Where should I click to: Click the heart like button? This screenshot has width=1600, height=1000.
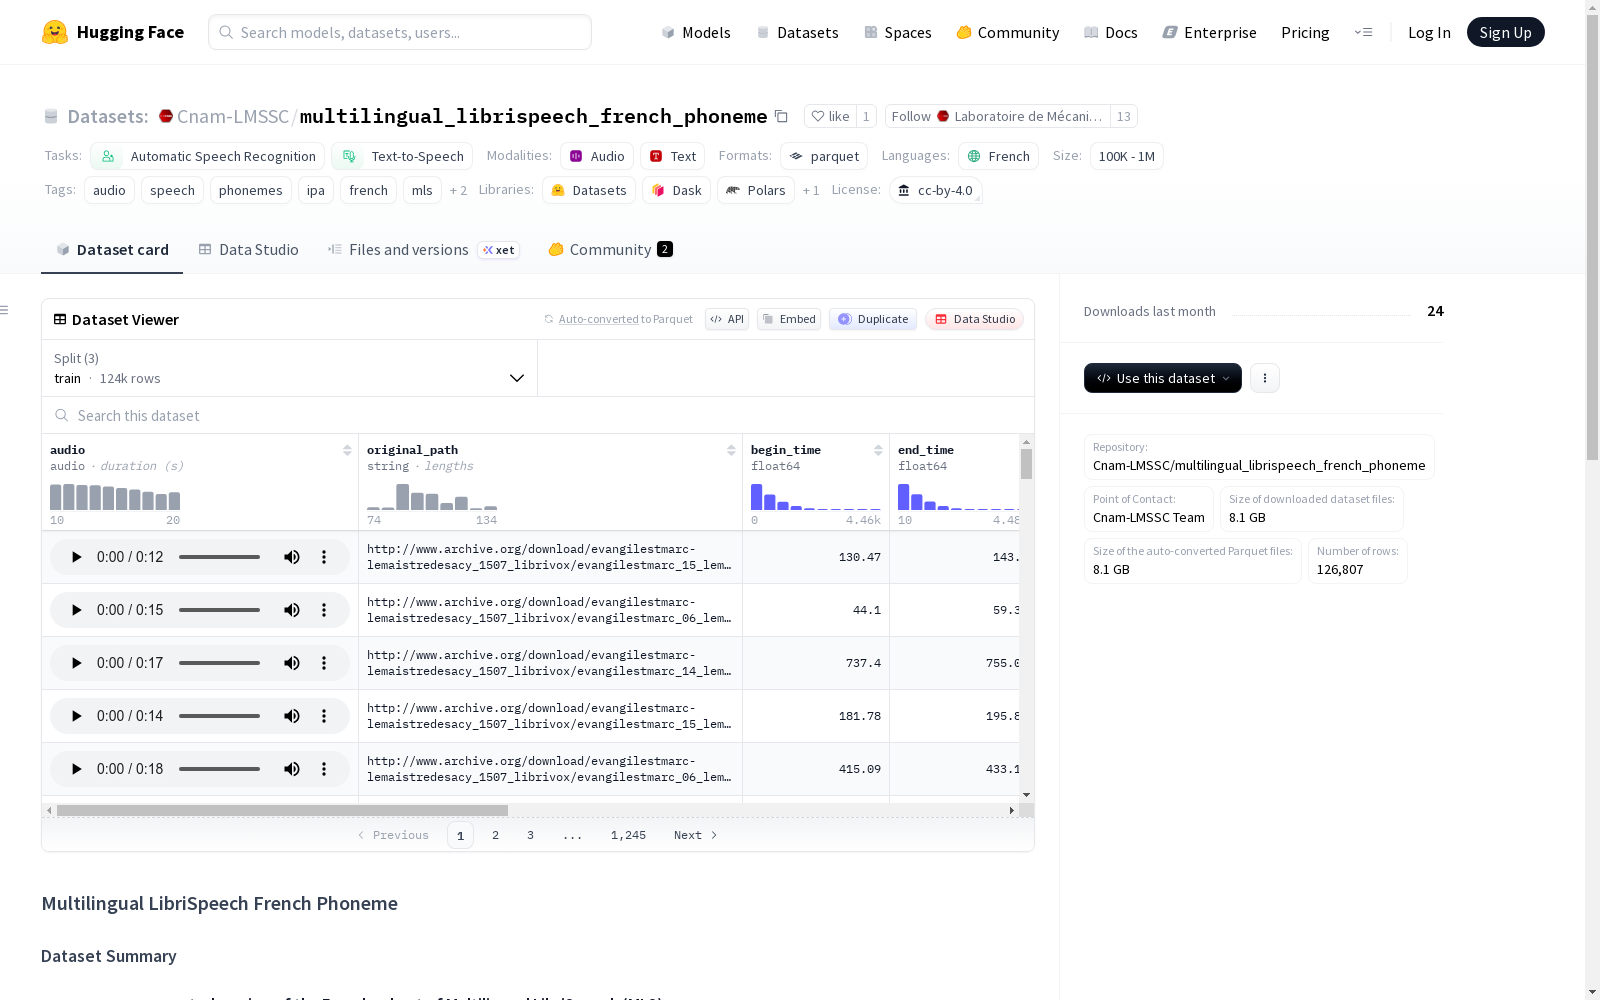830,116
